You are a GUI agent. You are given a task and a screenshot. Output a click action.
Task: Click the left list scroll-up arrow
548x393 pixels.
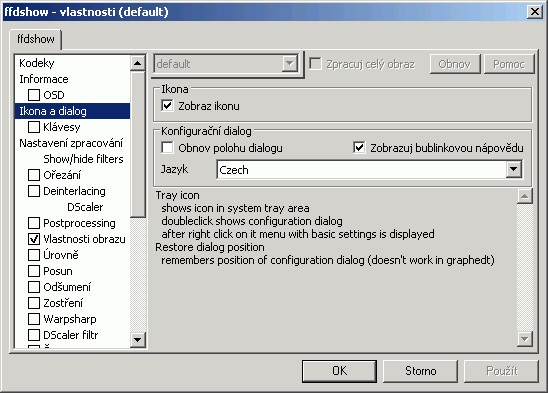pyautogui.click(x=138, y=63)
